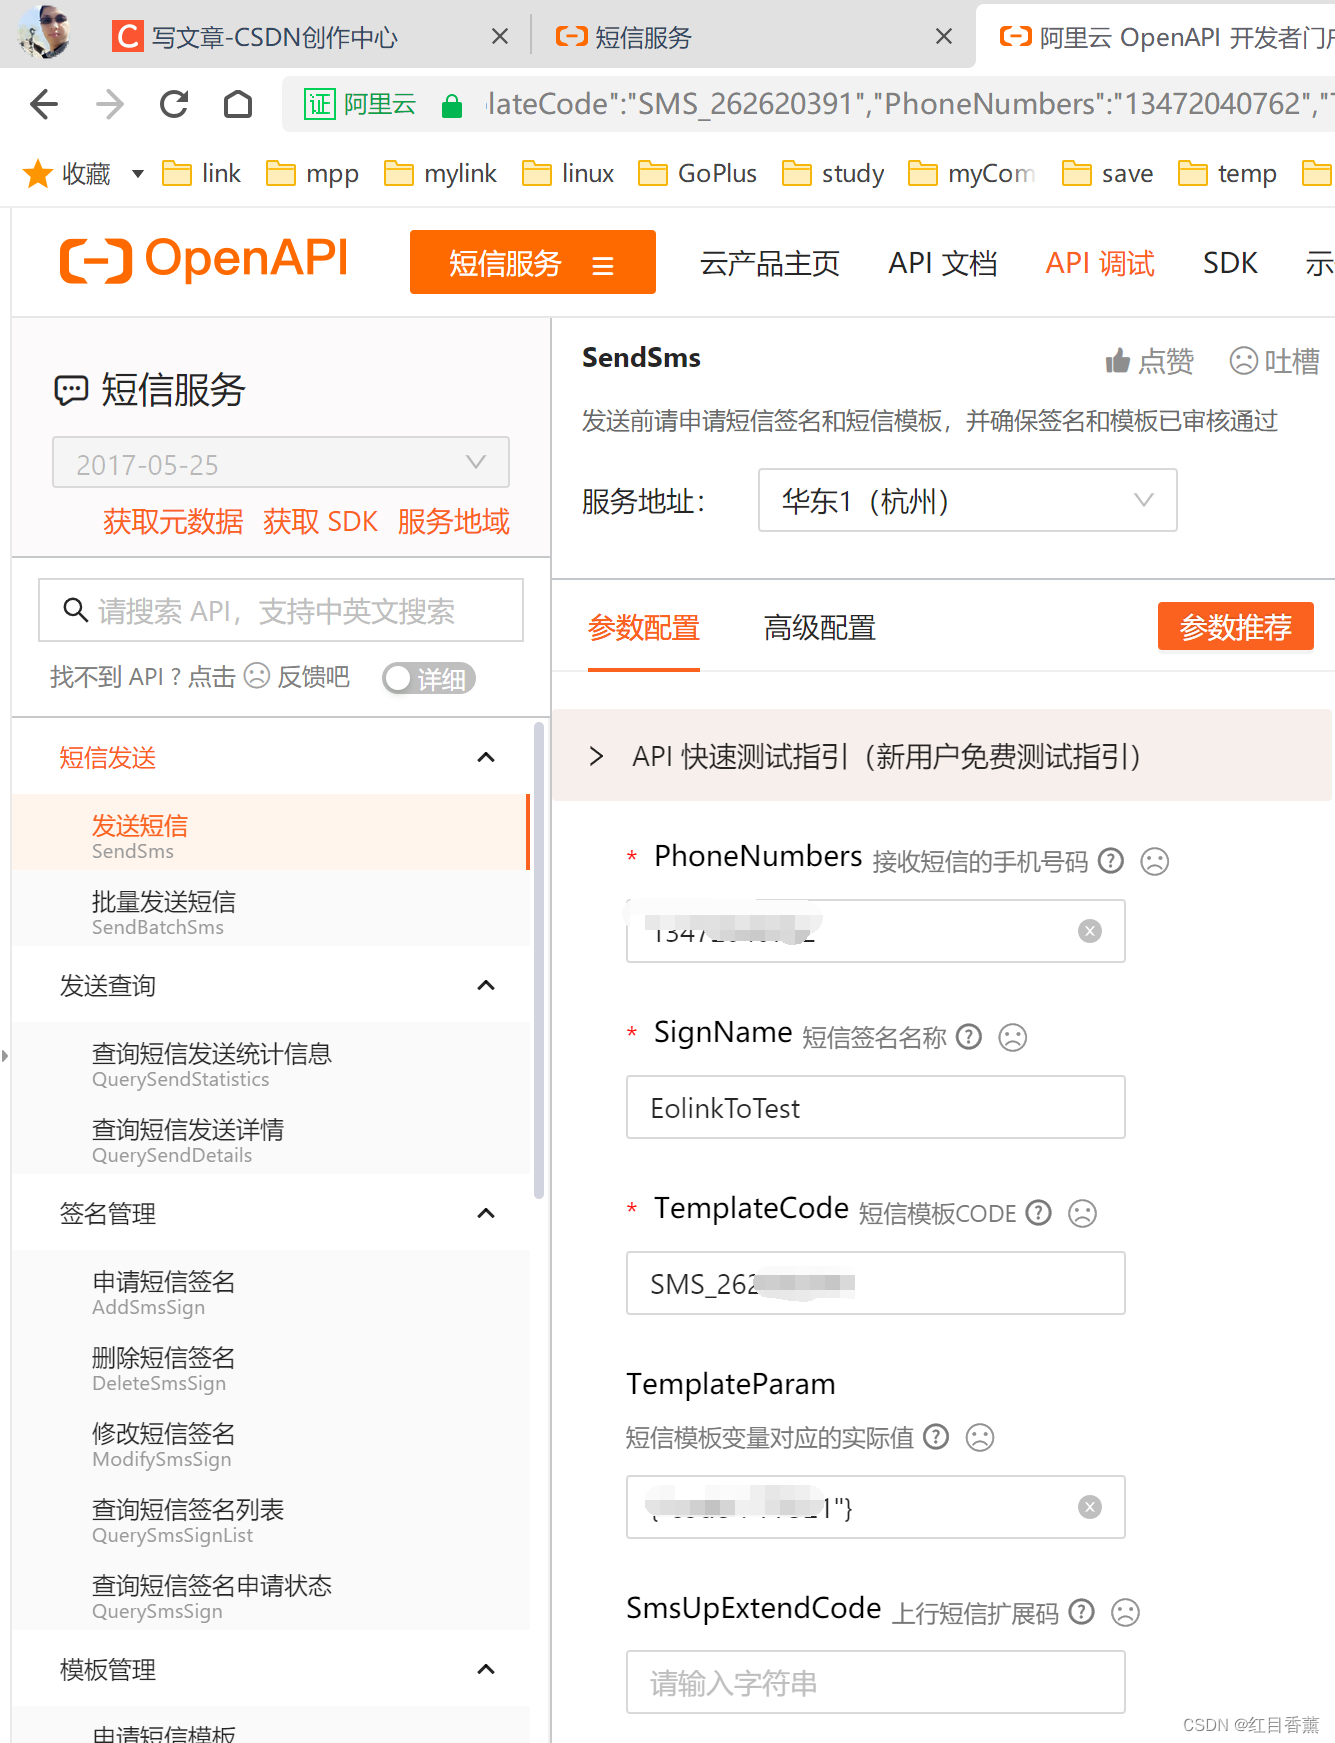Click the 获取元数据 link
The width and height of the screenshot is (1335, 1743).
[173, 521]
